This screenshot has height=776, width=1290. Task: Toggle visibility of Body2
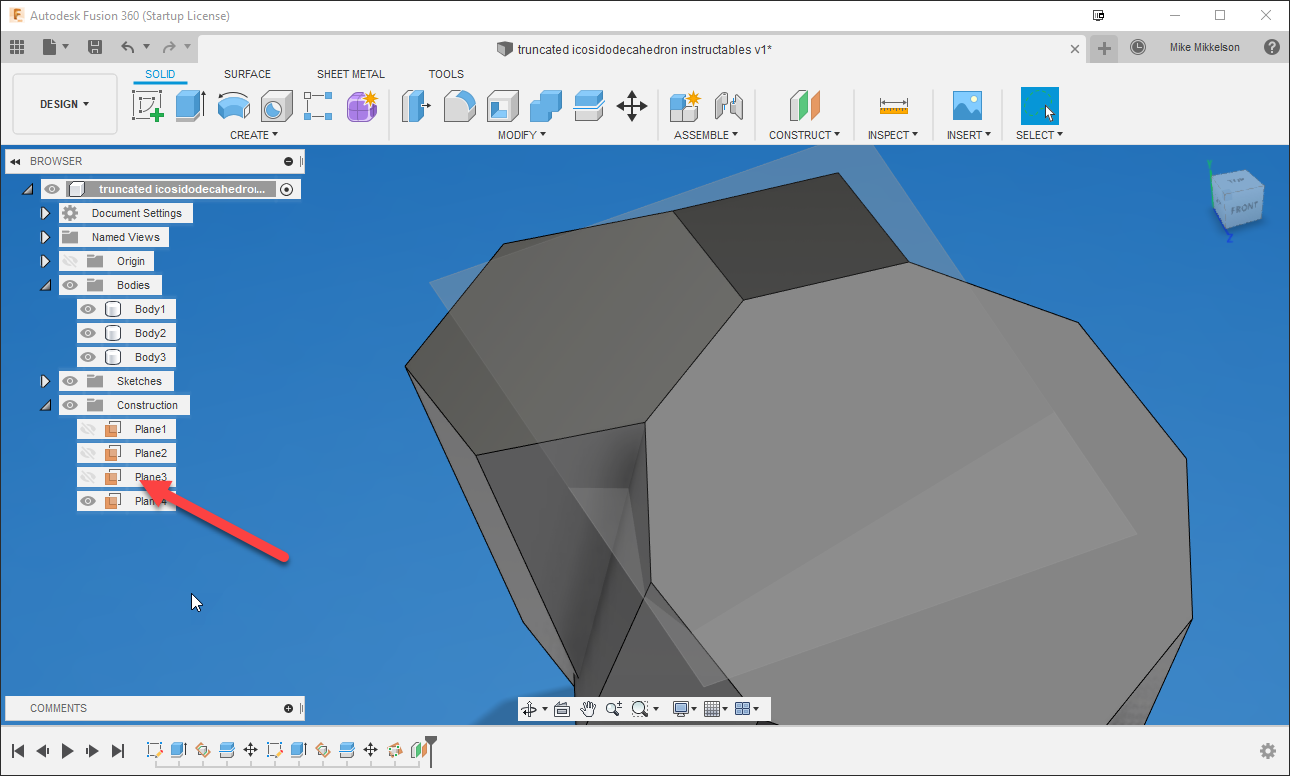89,332
